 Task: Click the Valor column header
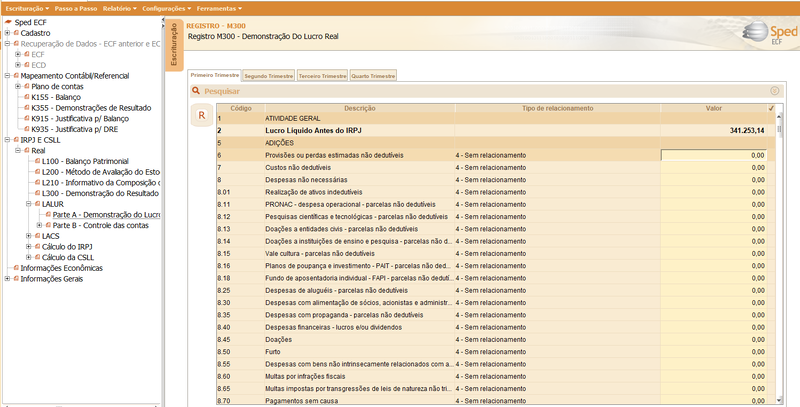pos(714,108)
